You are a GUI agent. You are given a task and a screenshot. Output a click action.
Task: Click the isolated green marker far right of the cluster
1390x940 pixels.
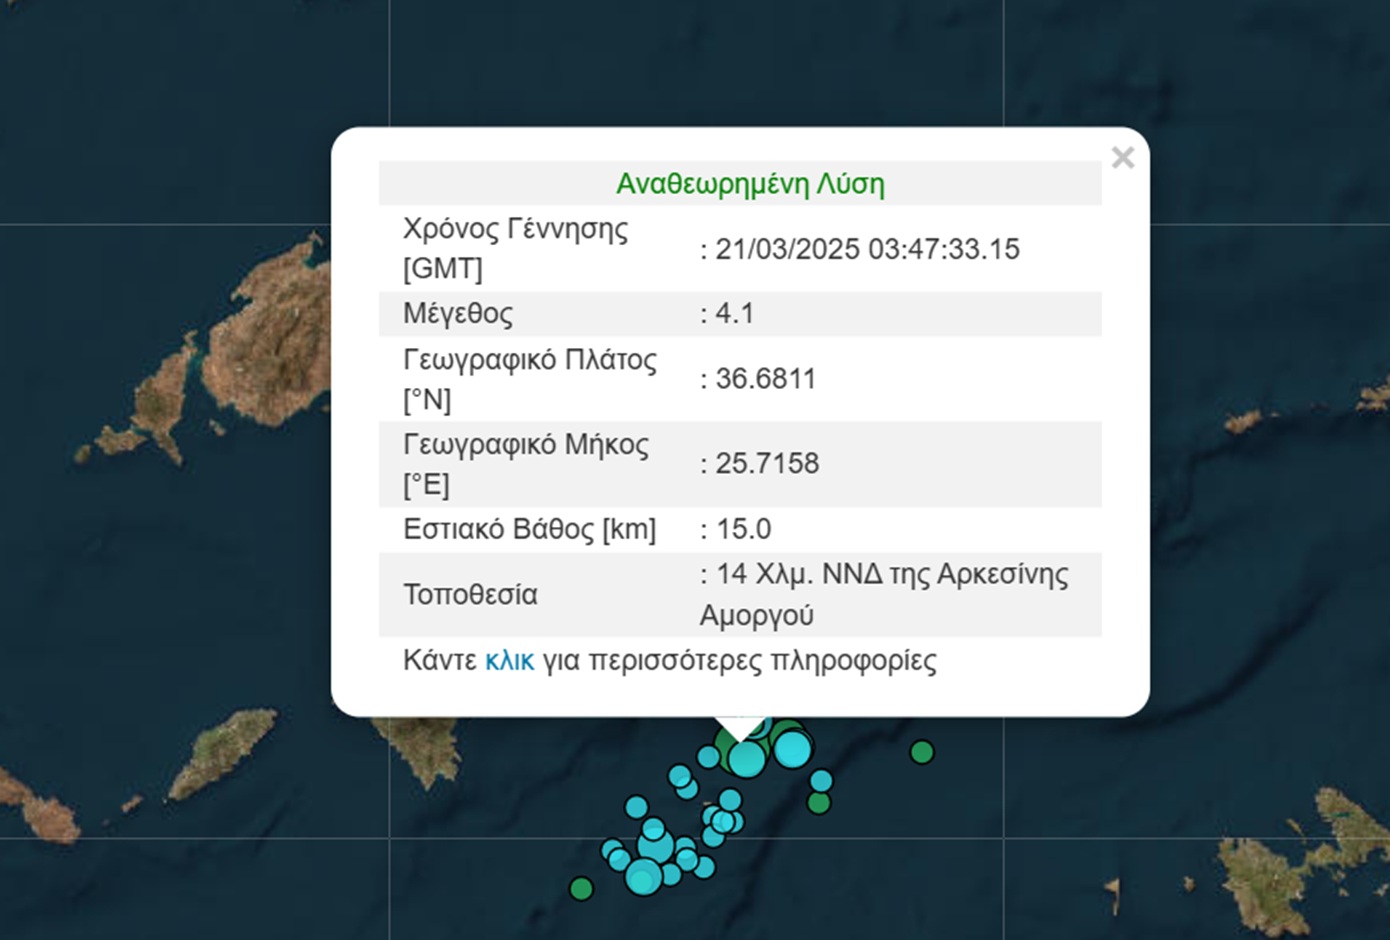922,751
